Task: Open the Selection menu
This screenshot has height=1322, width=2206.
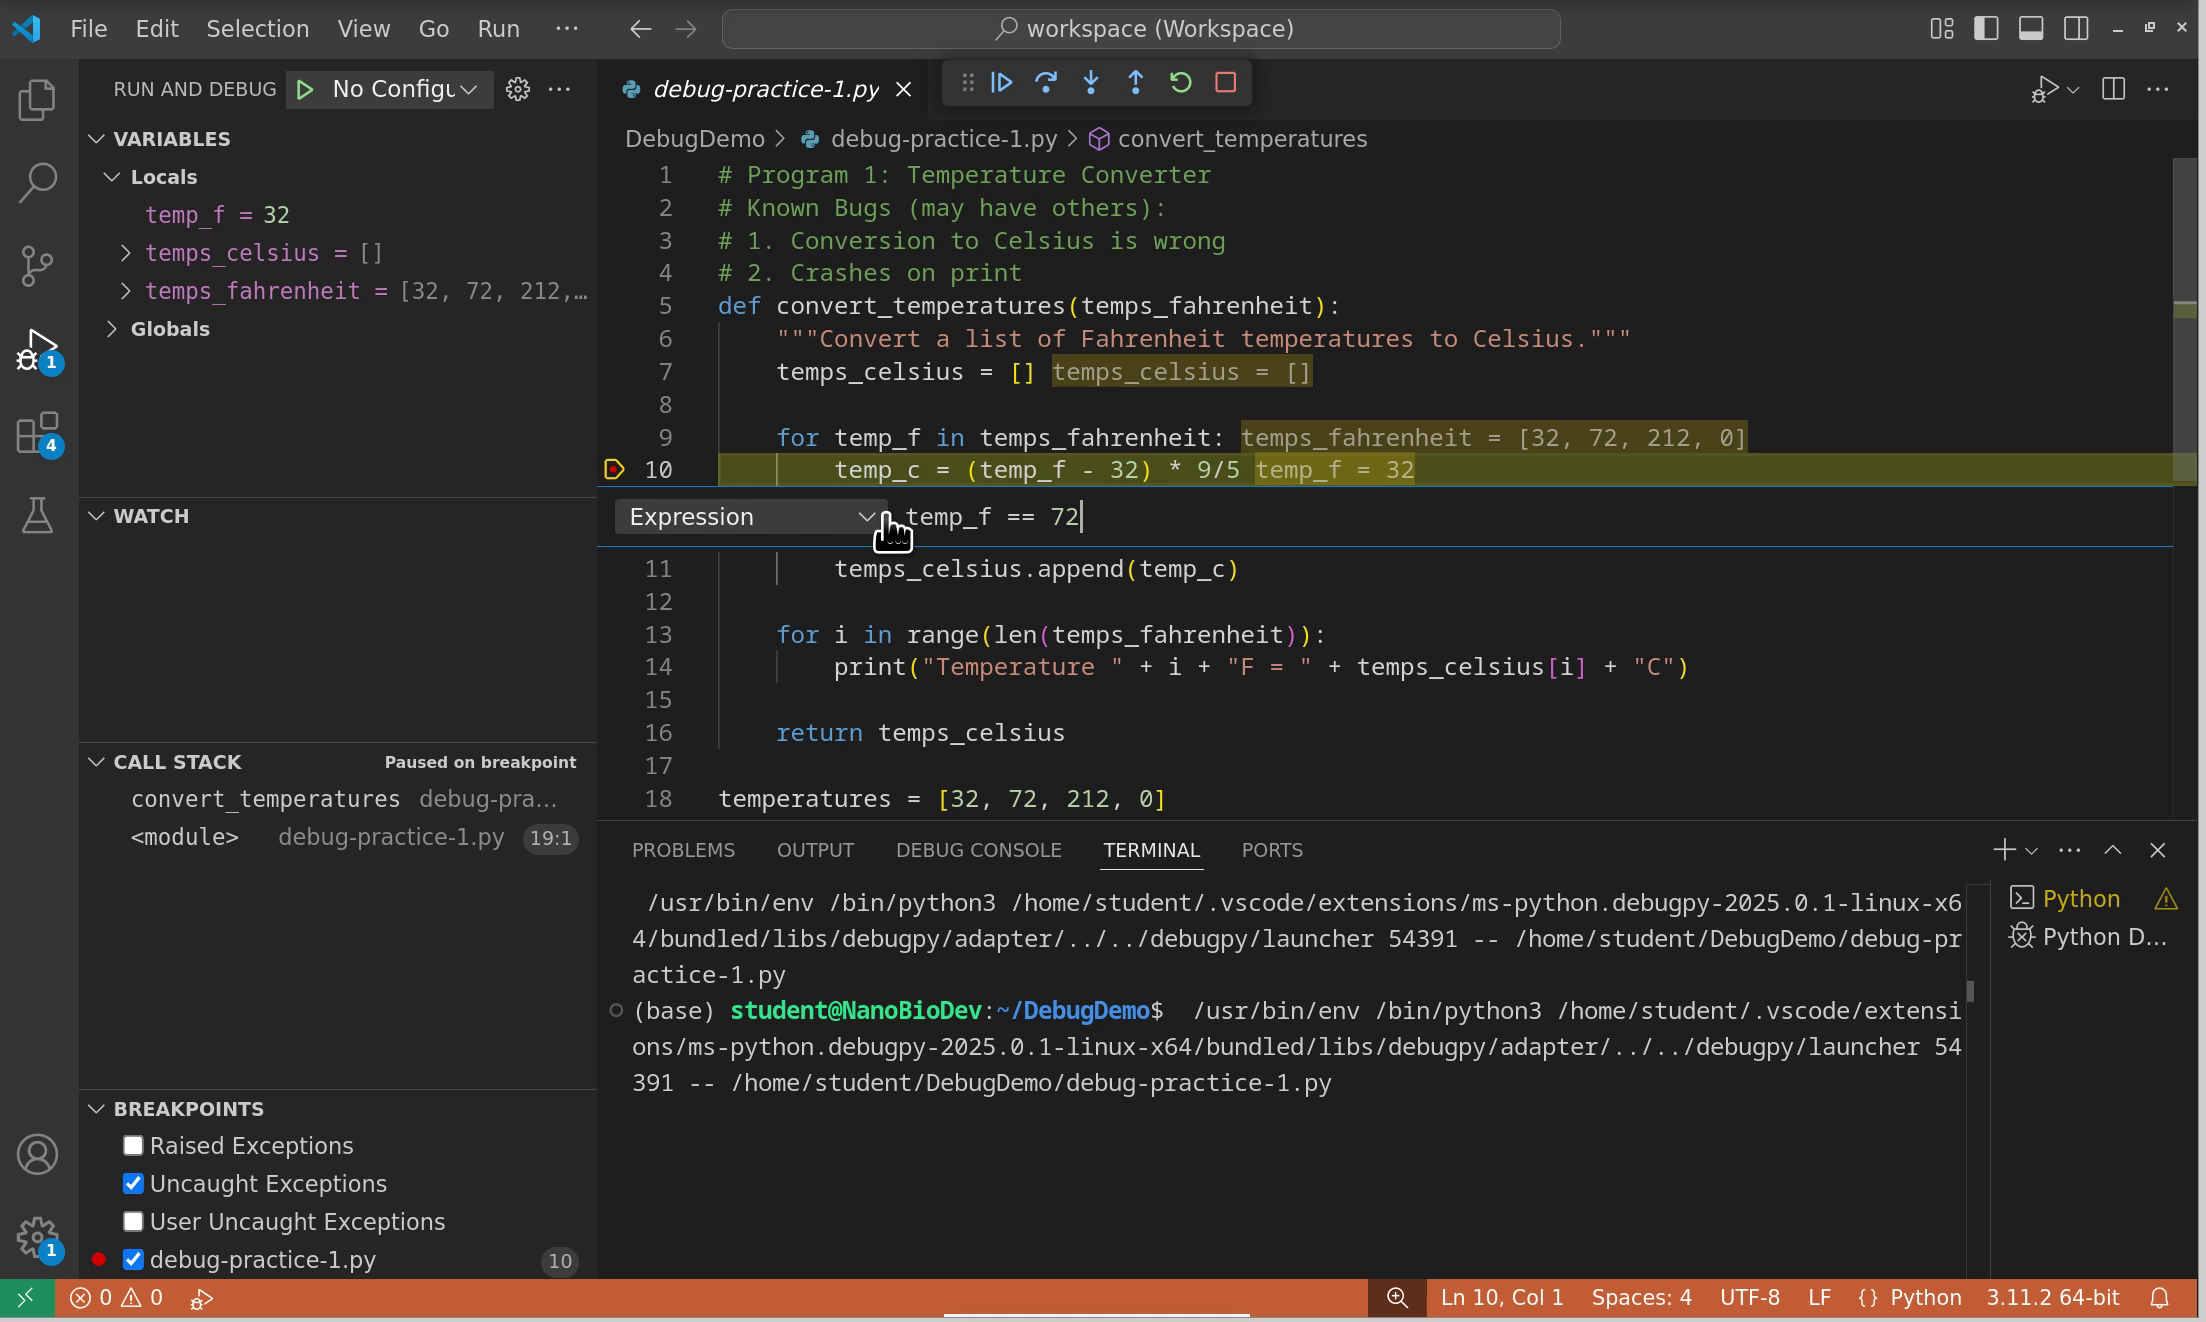Action: pyautogui.click(x=257, y=29)
